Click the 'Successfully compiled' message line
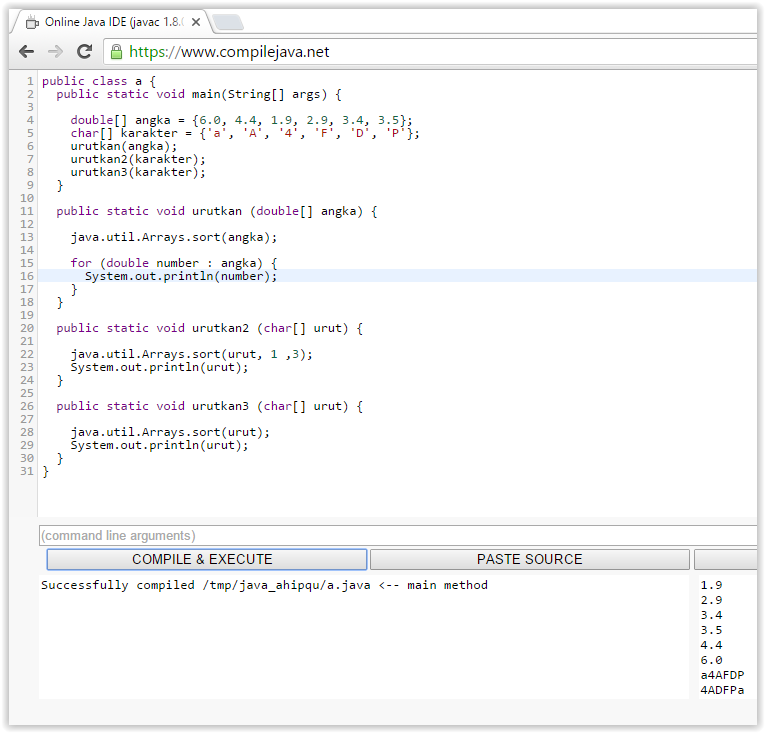765x733 pixels. pos(264,585)
